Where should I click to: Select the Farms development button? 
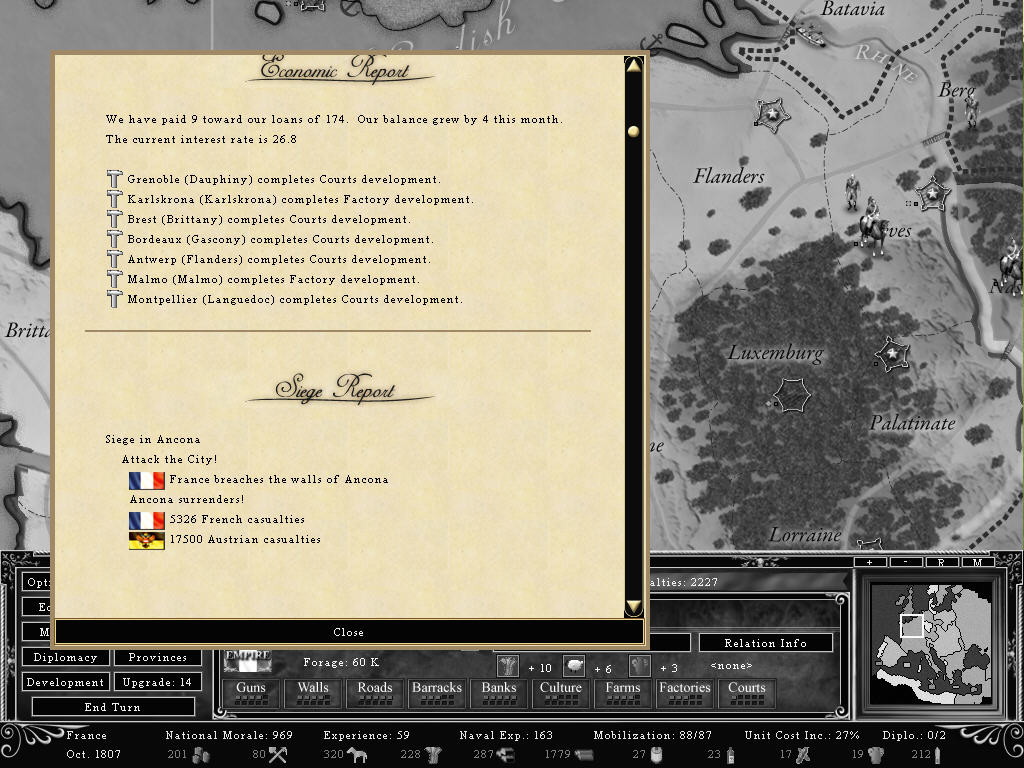click(623, 693)
